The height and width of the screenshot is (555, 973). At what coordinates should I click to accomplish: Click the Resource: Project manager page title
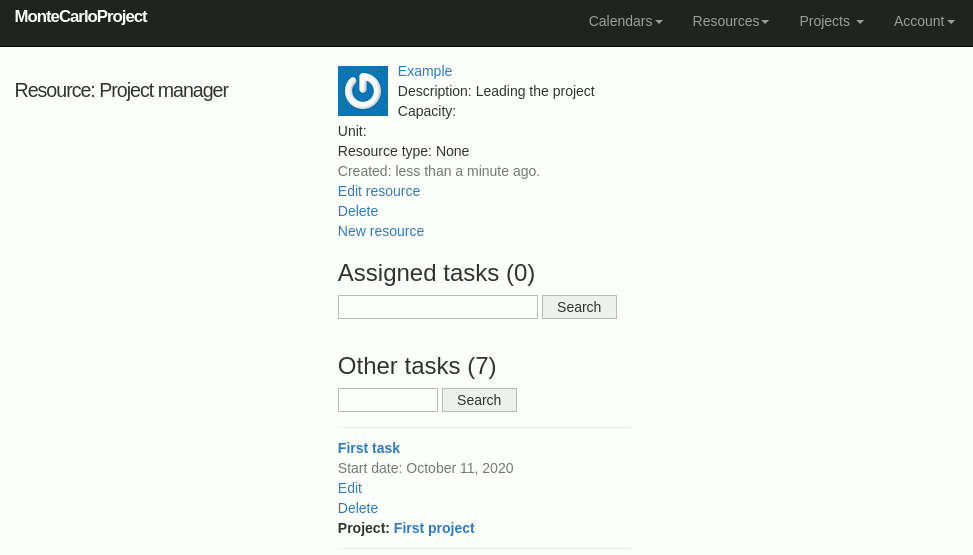click(x=121, y=91)
